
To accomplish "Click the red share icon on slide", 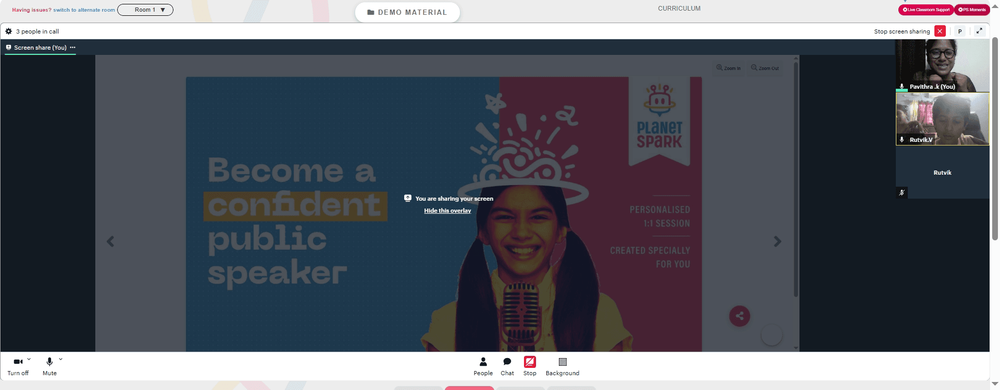I will click(x=740, y=316).
